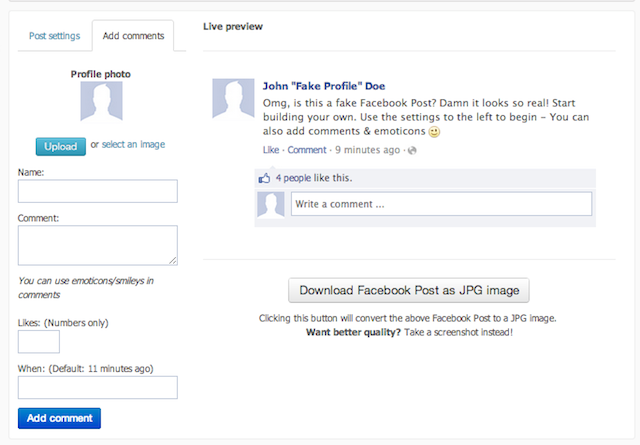Click the 4 people link in likes row
The height and width of the screenshot is (445, 640).
[293, 178]
